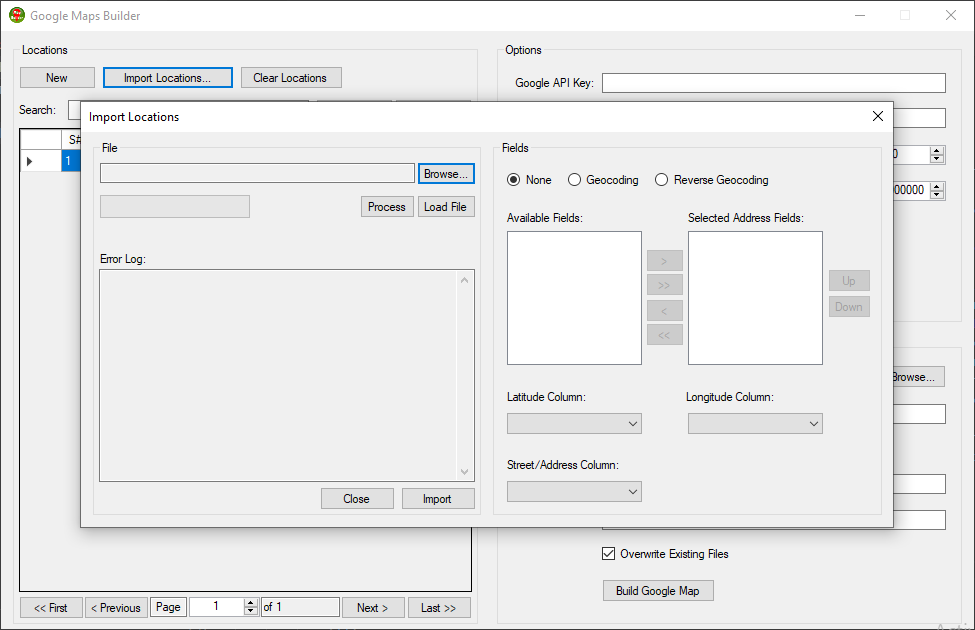Viewport: 975px width, 630px height.
Task: Open the Longitude Column dropdown
Action: pyautogui.click(x=814, y=423)
